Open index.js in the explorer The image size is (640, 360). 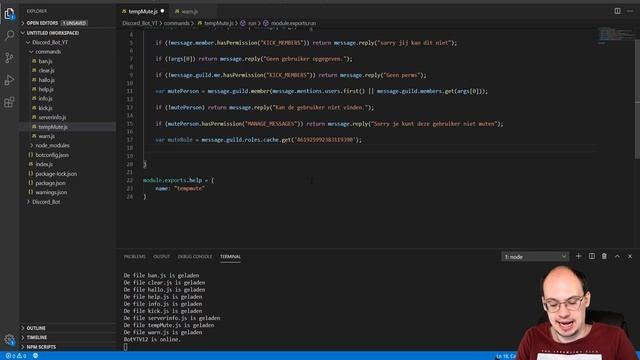tap(44, 164)
